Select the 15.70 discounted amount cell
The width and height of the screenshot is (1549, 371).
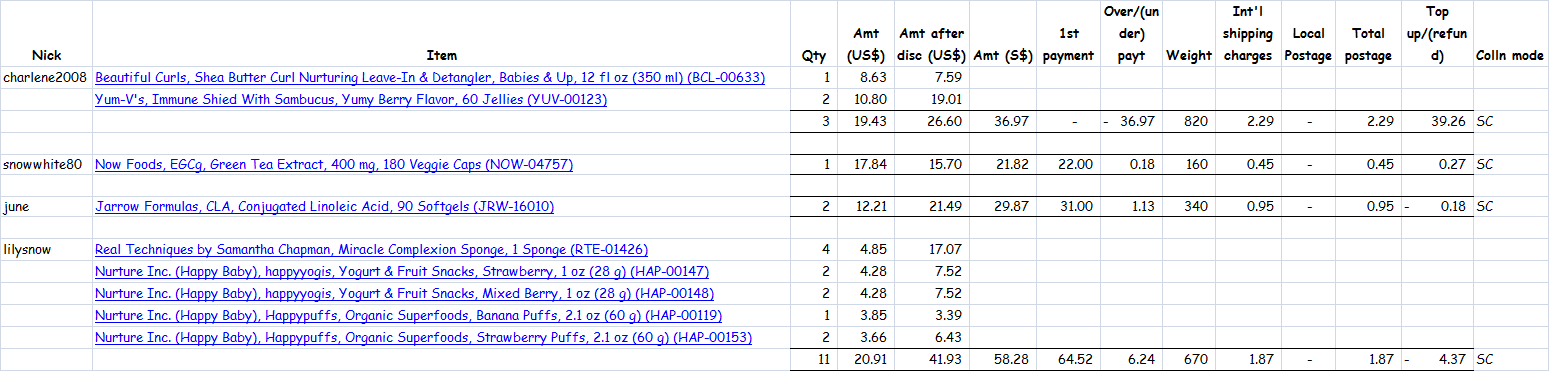(932, 164)
